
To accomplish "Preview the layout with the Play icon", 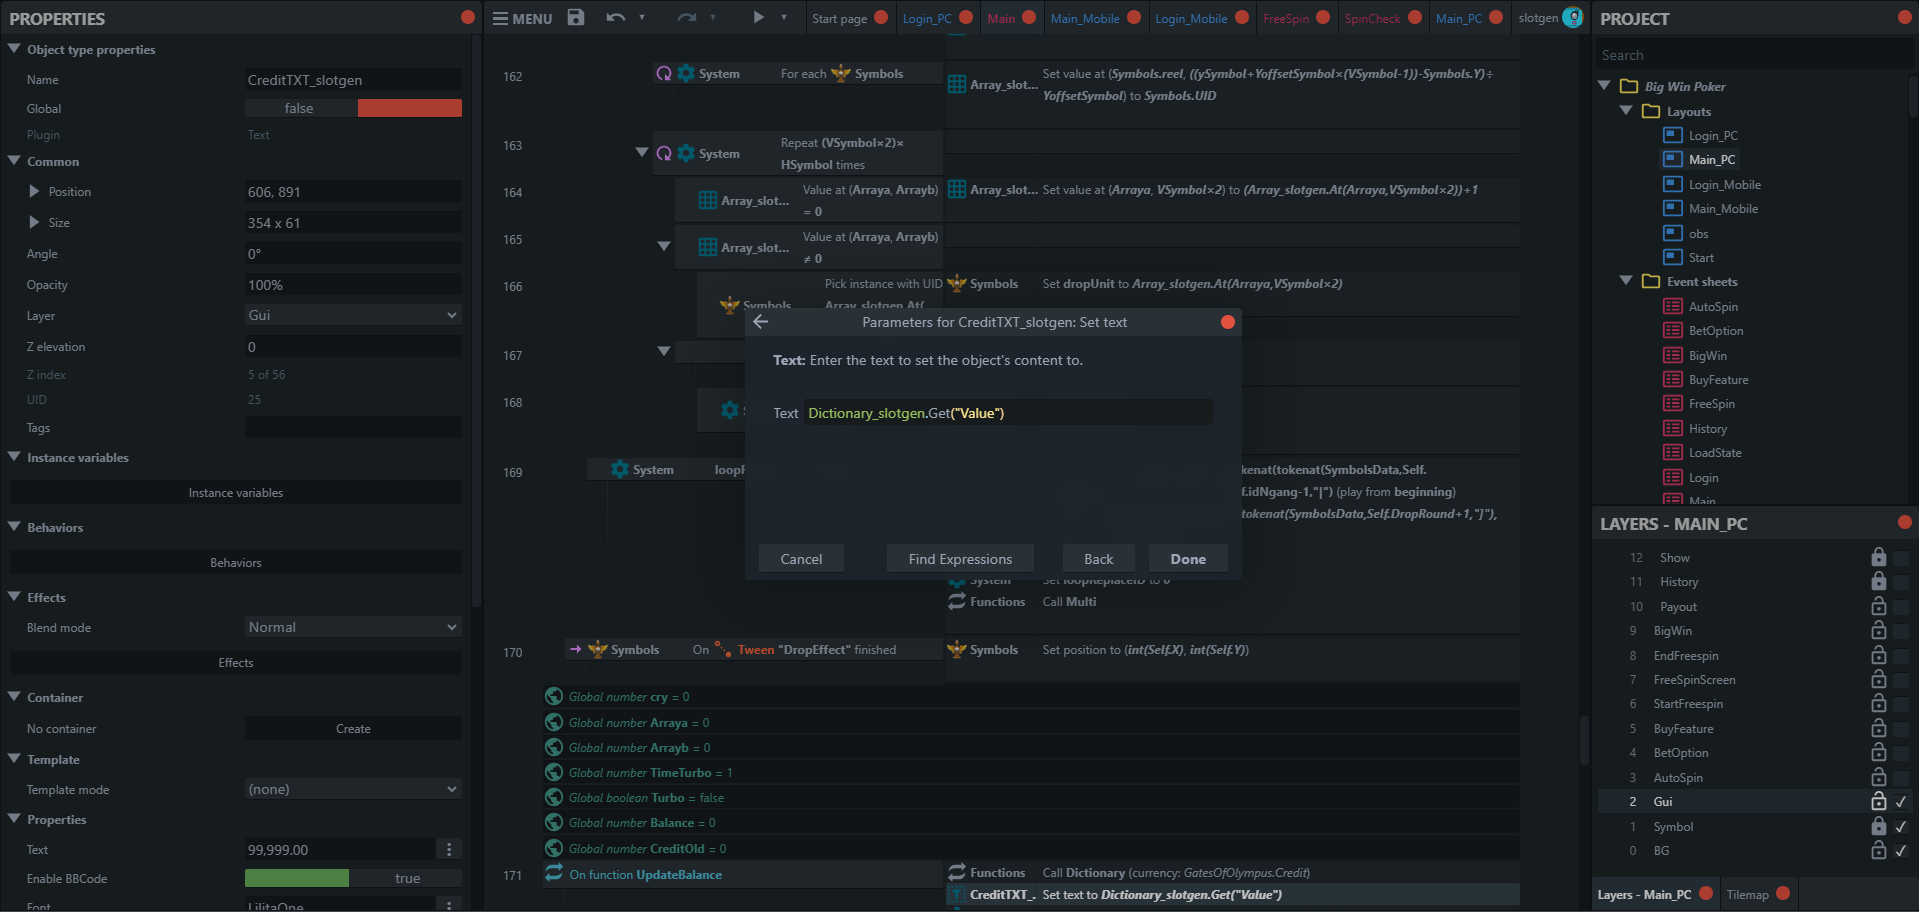I will tap(758, 17).
